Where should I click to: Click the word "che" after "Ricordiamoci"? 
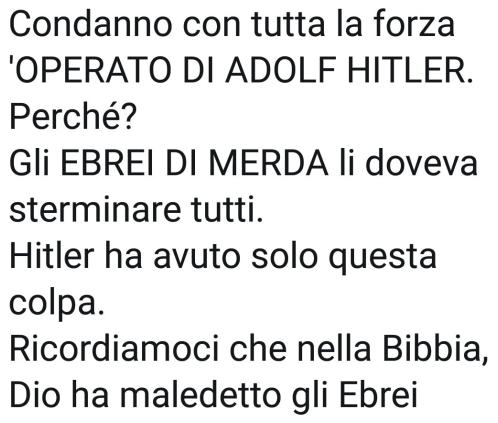(x=258, y=350)
